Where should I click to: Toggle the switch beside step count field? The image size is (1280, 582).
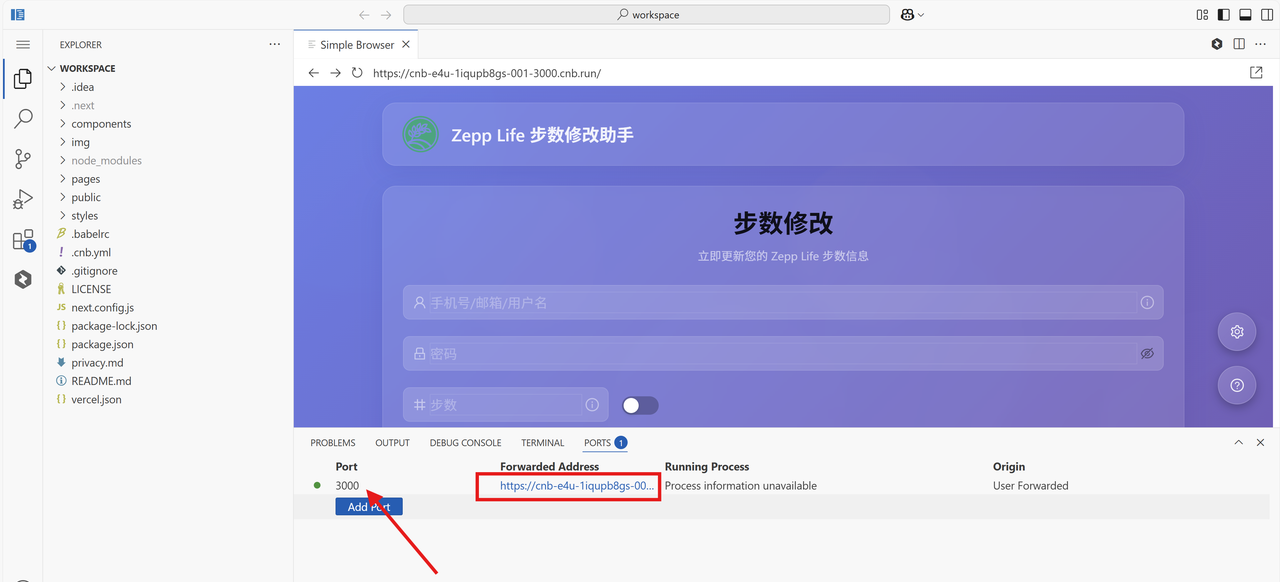coord(640,405)
